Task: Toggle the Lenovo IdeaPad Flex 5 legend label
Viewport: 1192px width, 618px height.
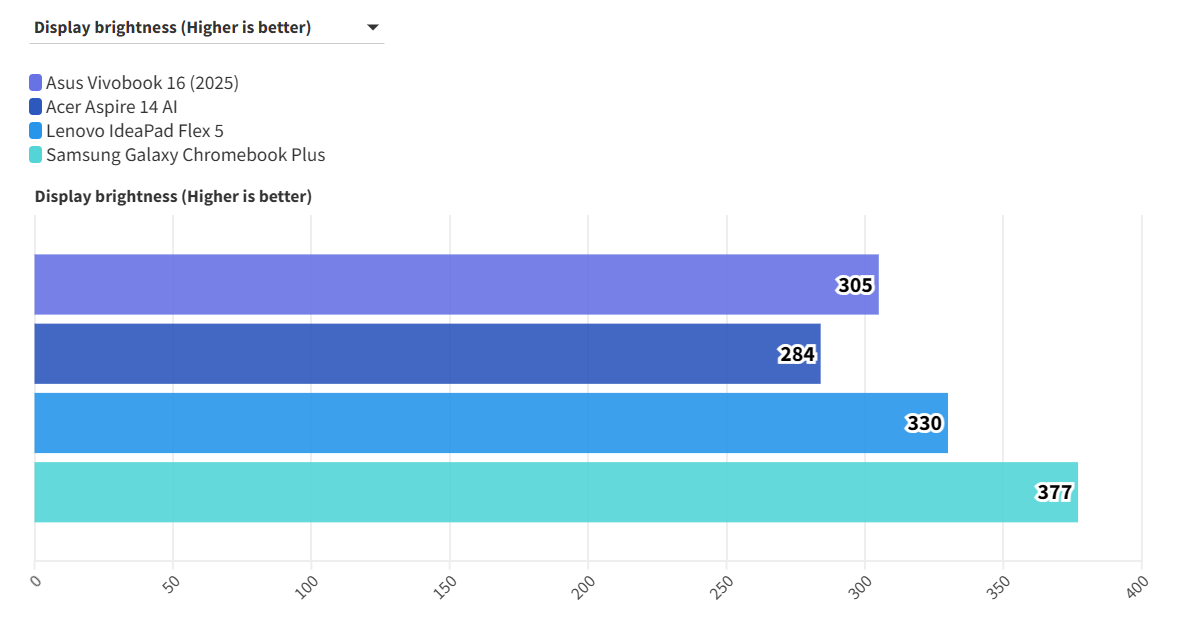Action: (135, 131)
